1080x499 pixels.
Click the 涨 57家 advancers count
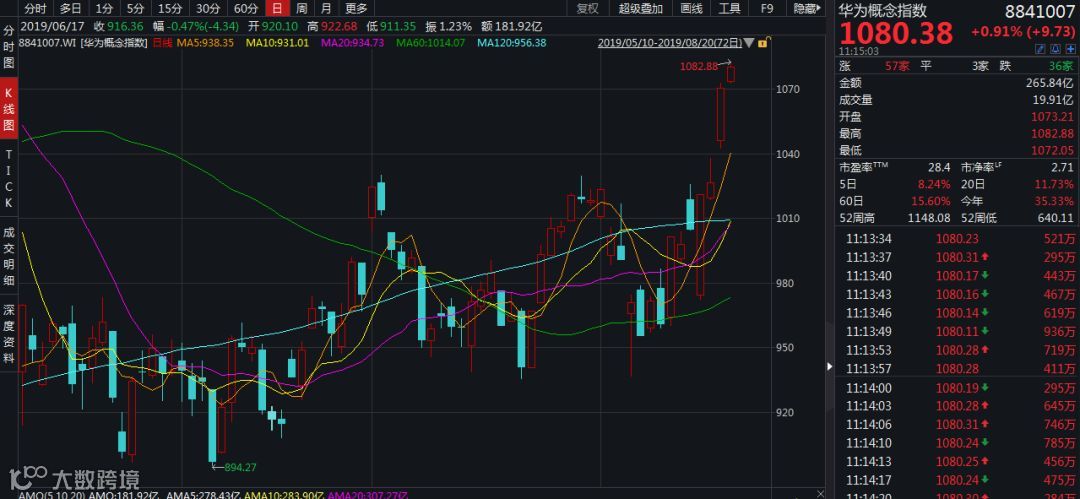click(x=874, y=66)
